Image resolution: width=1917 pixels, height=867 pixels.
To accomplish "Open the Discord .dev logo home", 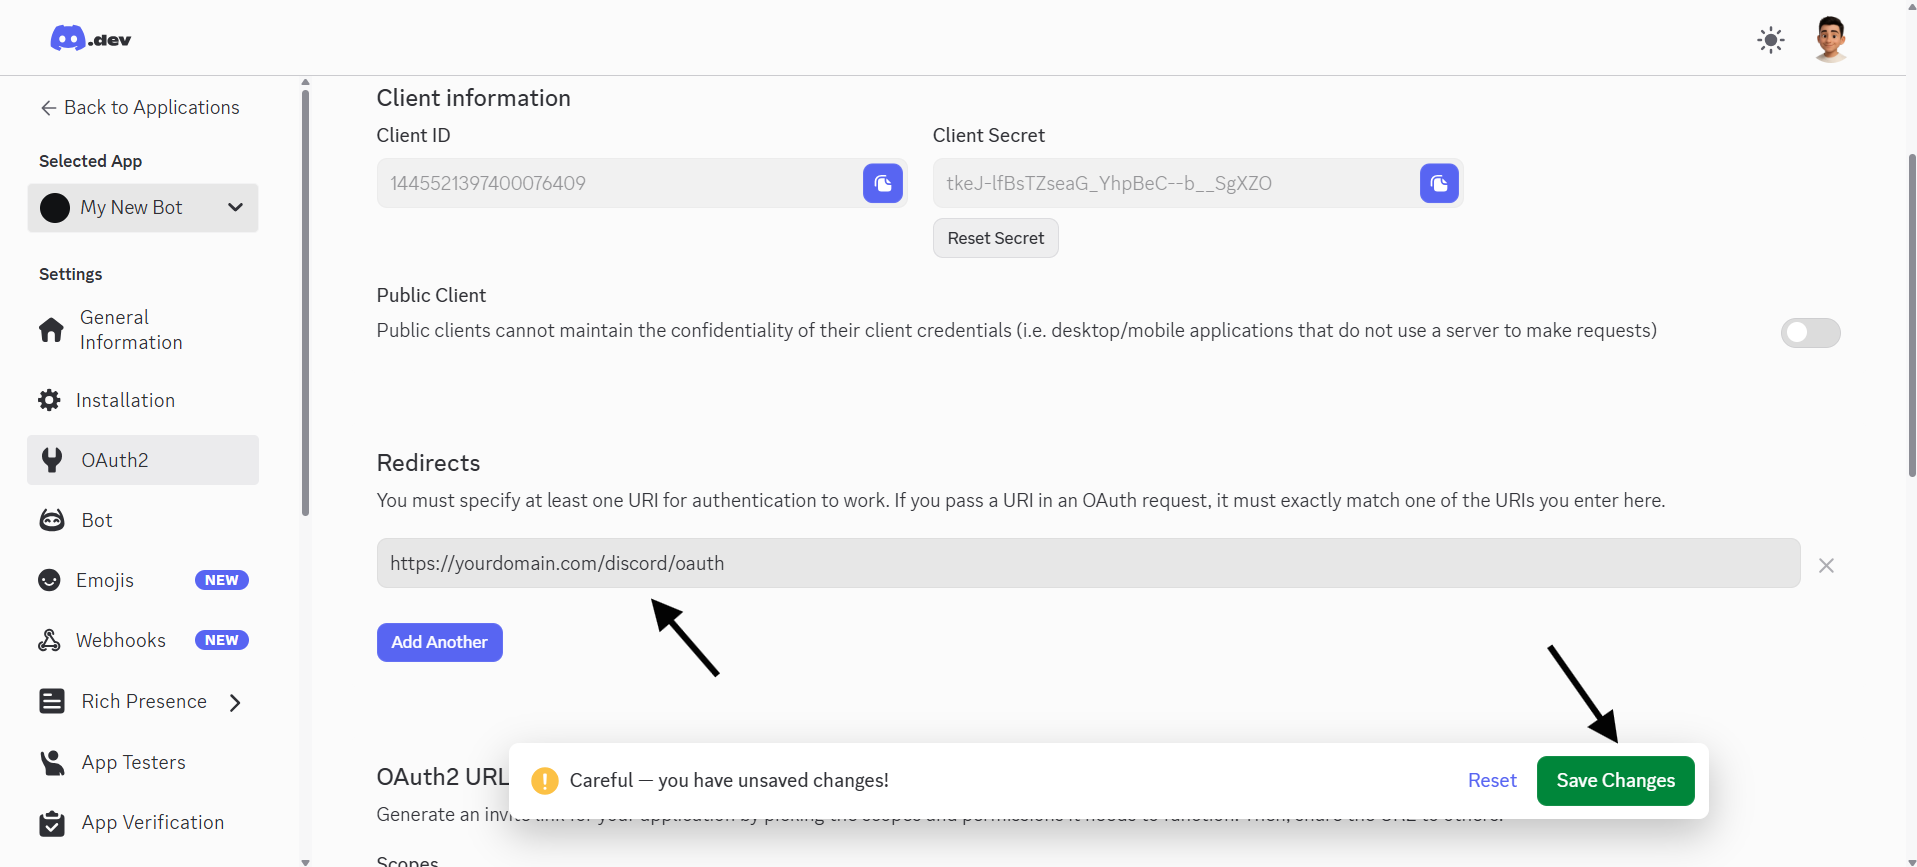I will [x=91, y=39].
